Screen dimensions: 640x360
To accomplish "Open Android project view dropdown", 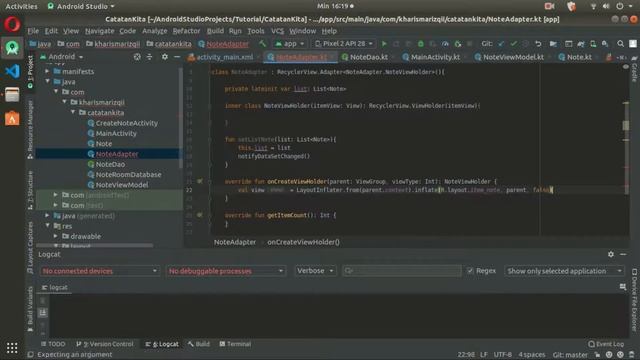I will pyautogui.click(x=62, y=57).
